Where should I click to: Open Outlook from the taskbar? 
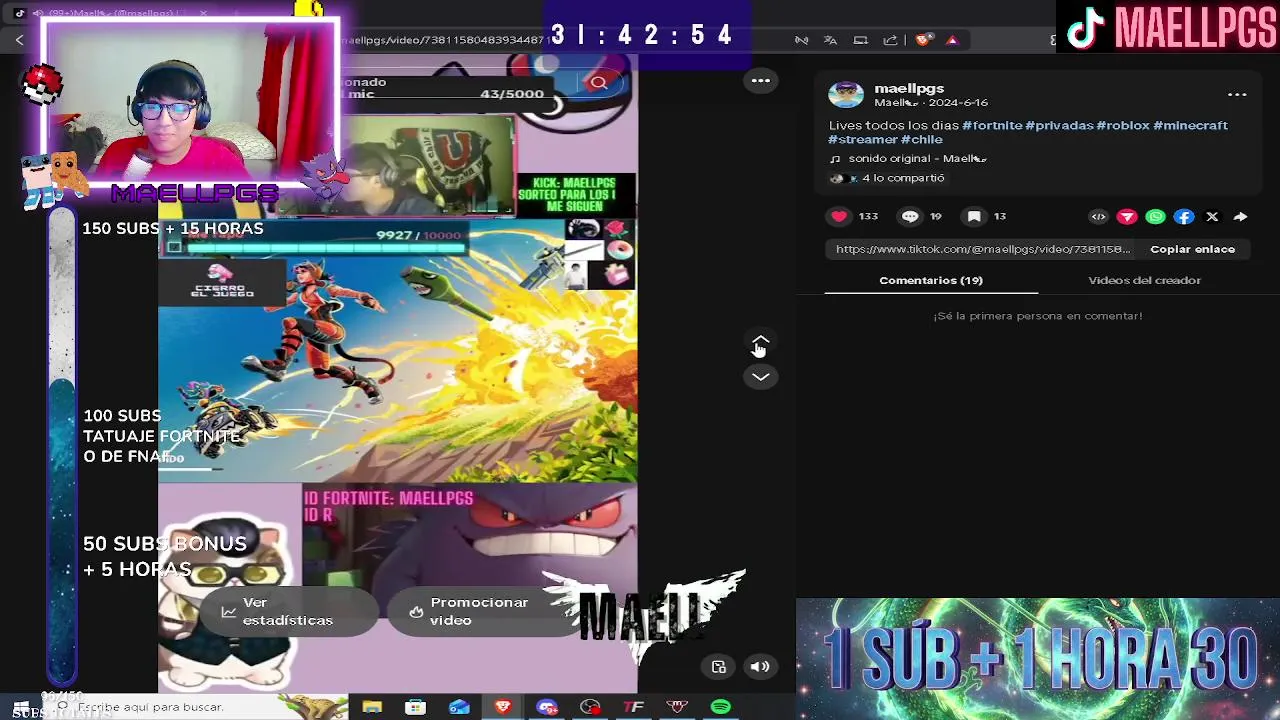click(459, 707)
